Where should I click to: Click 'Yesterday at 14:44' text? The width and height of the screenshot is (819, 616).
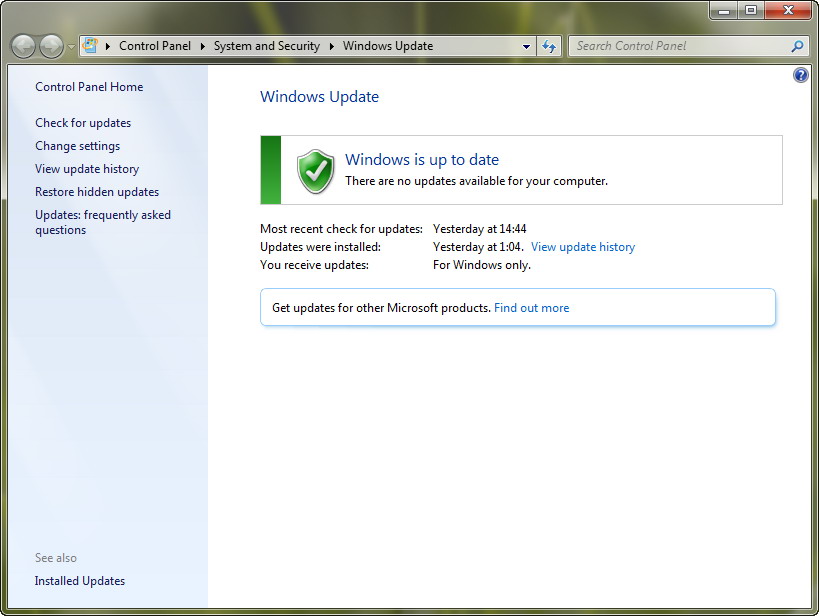479,229
